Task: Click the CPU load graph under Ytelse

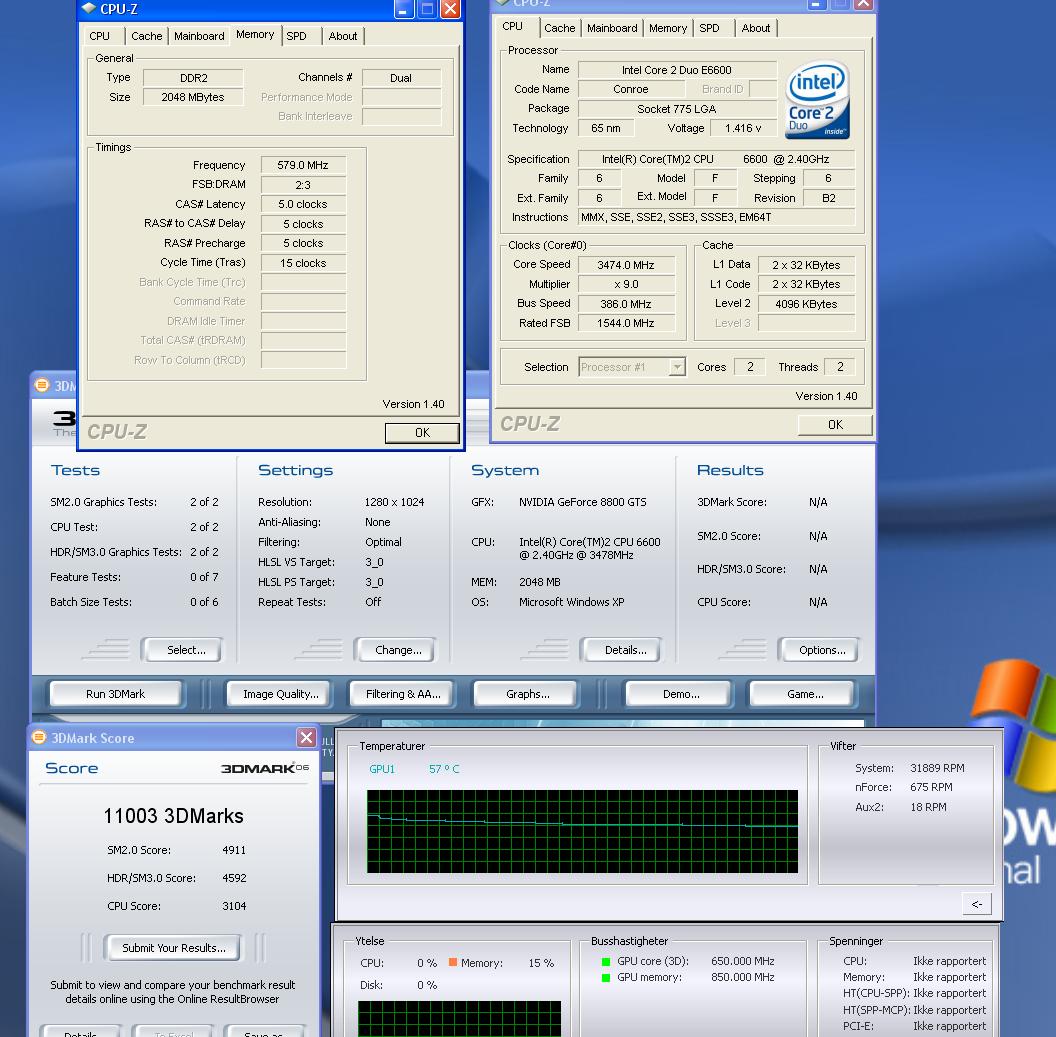Action: point(459,1019)
